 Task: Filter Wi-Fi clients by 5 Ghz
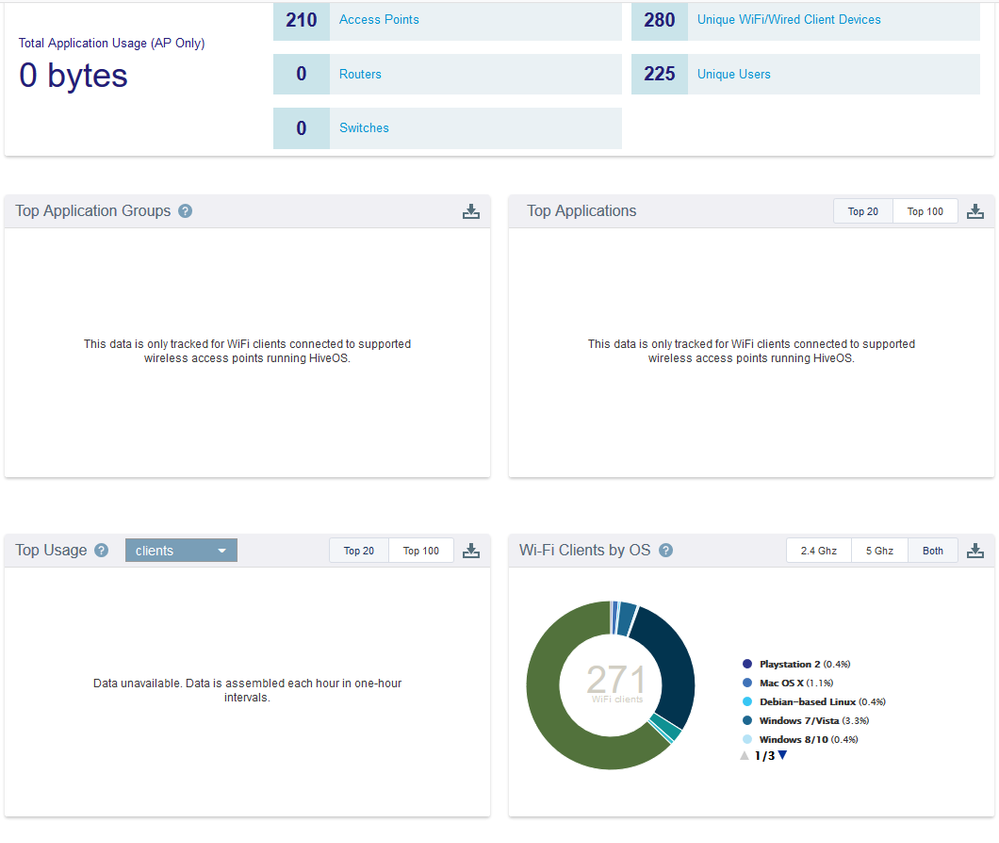879,551
